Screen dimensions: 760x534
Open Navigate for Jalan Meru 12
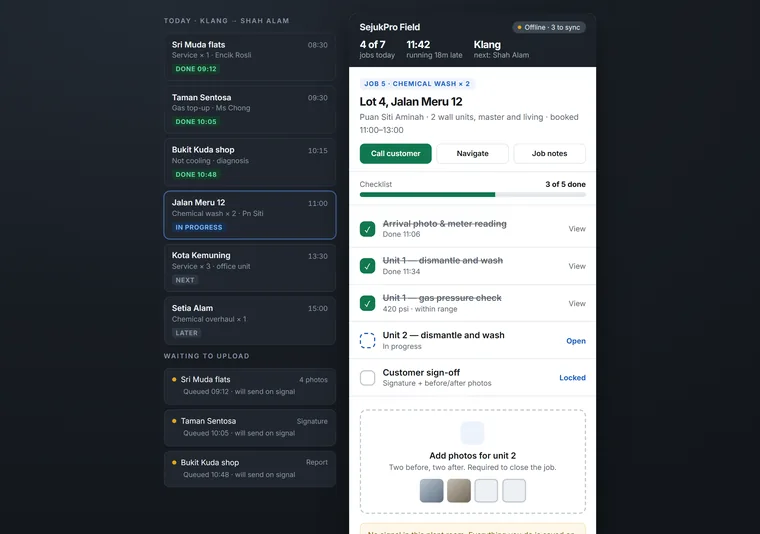tap(473, 154)
